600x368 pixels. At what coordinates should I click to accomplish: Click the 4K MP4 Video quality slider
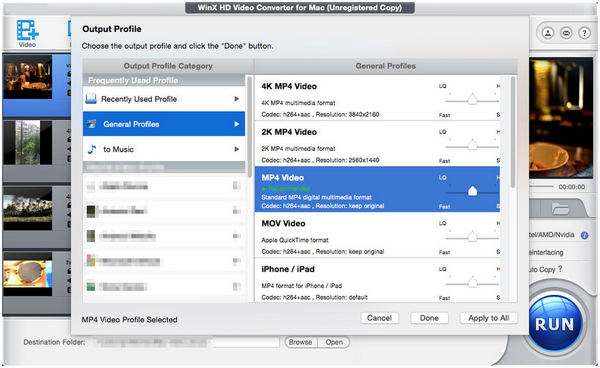(x=473, y=100)
